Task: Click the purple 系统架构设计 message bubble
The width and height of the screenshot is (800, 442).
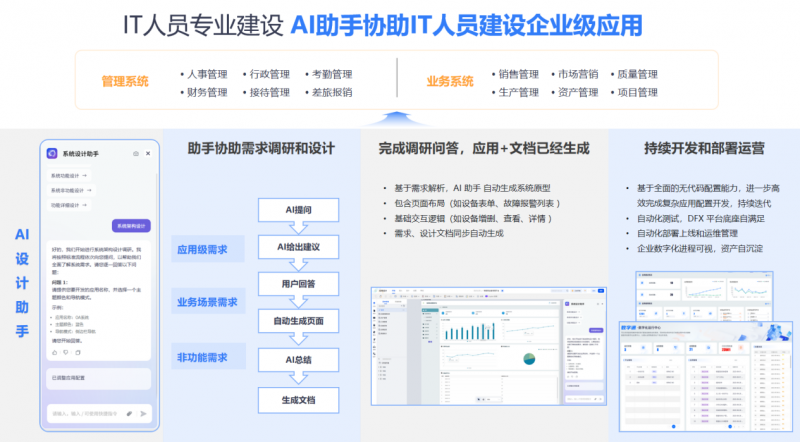Action: (x=130, y=225)
